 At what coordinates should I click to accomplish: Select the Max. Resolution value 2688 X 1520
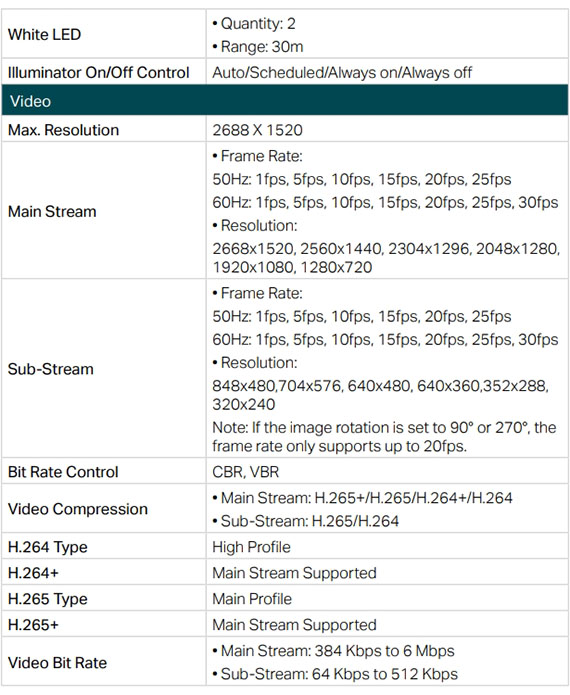tap(257, 130)
